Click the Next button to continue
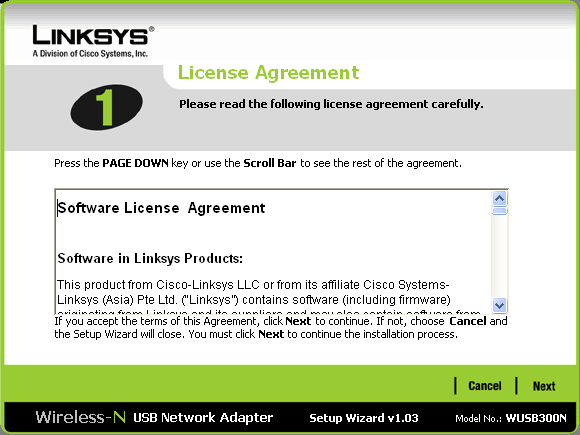Screen dimensions: 580x435 544,386
